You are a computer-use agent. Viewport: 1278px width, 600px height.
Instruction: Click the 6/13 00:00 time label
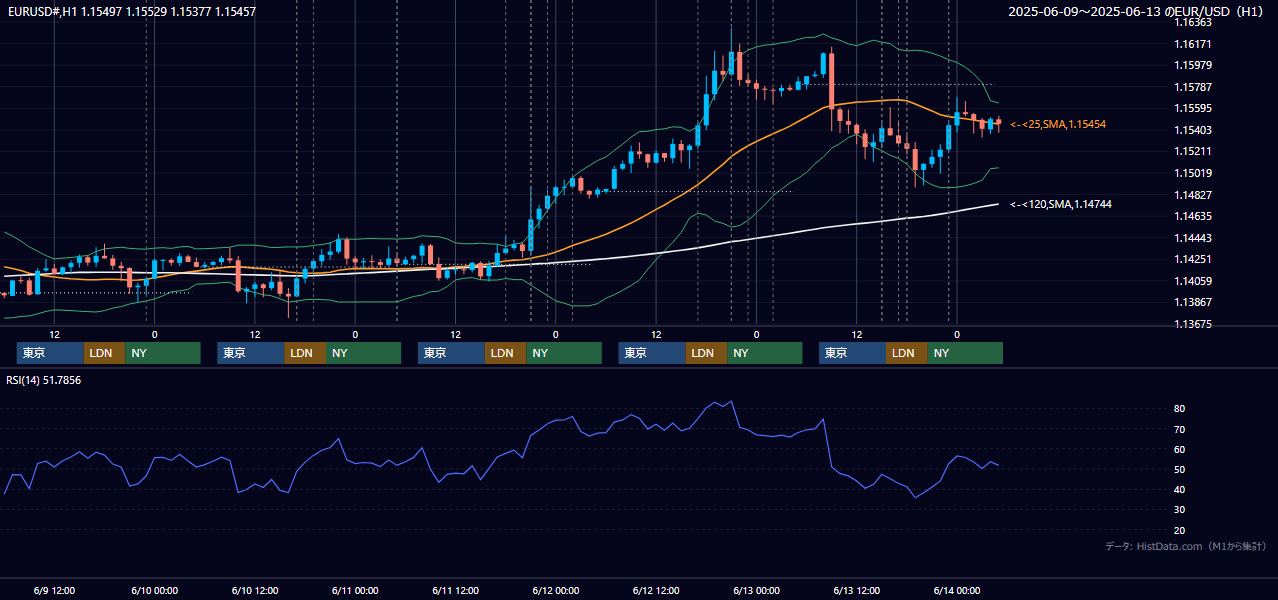[x=756, y=590]
